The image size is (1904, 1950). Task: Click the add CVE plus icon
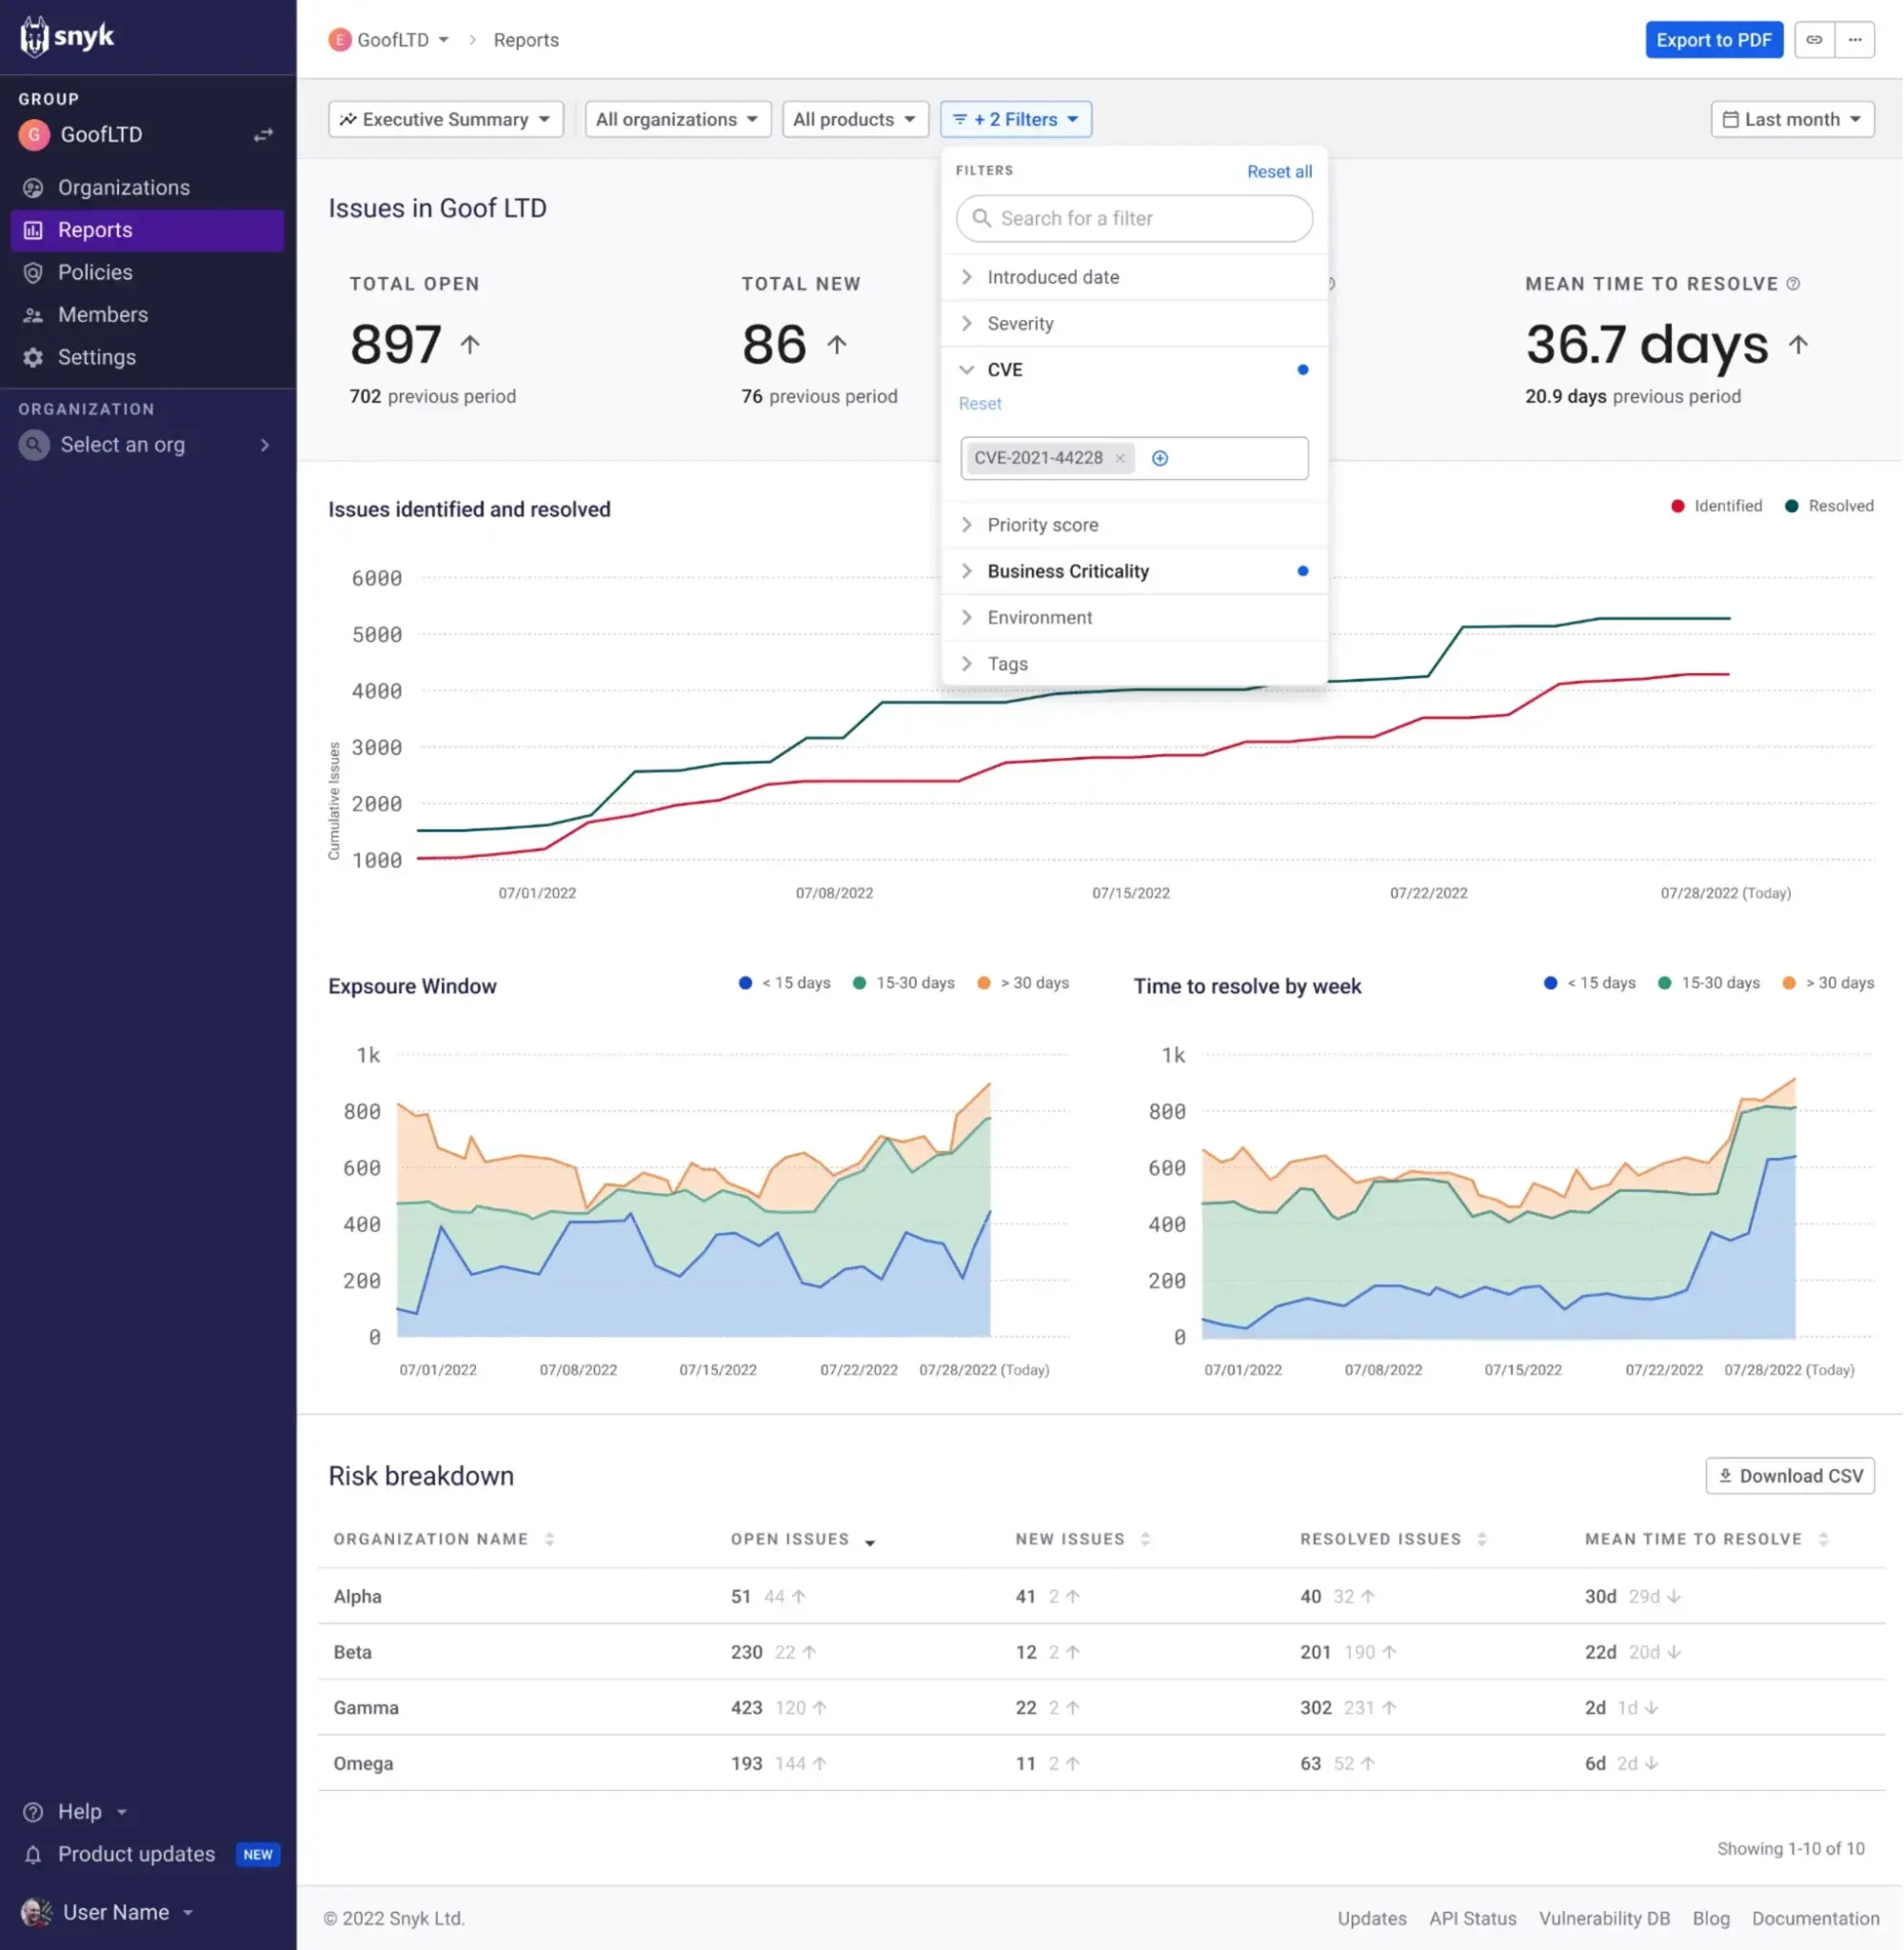[1160, 458]
